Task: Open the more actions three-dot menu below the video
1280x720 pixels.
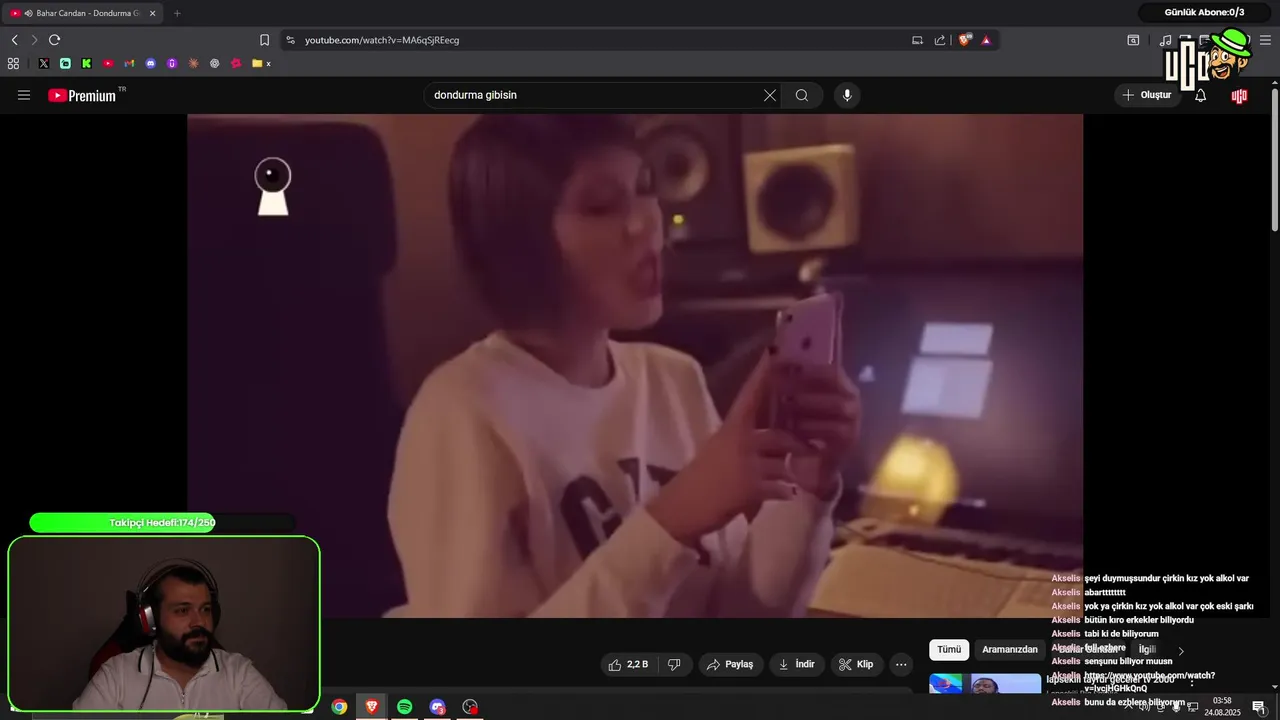Action: [x=901, y=664]
